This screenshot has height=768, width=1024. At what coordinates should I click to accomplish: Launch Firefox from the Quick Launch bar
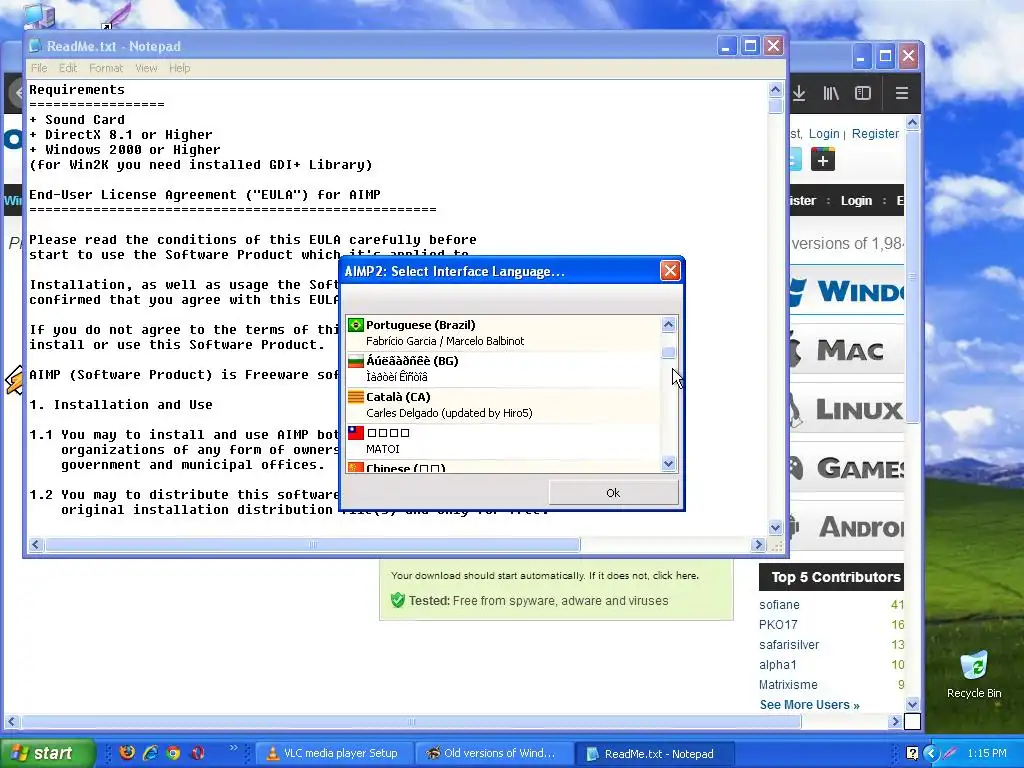tap(127, 753)
